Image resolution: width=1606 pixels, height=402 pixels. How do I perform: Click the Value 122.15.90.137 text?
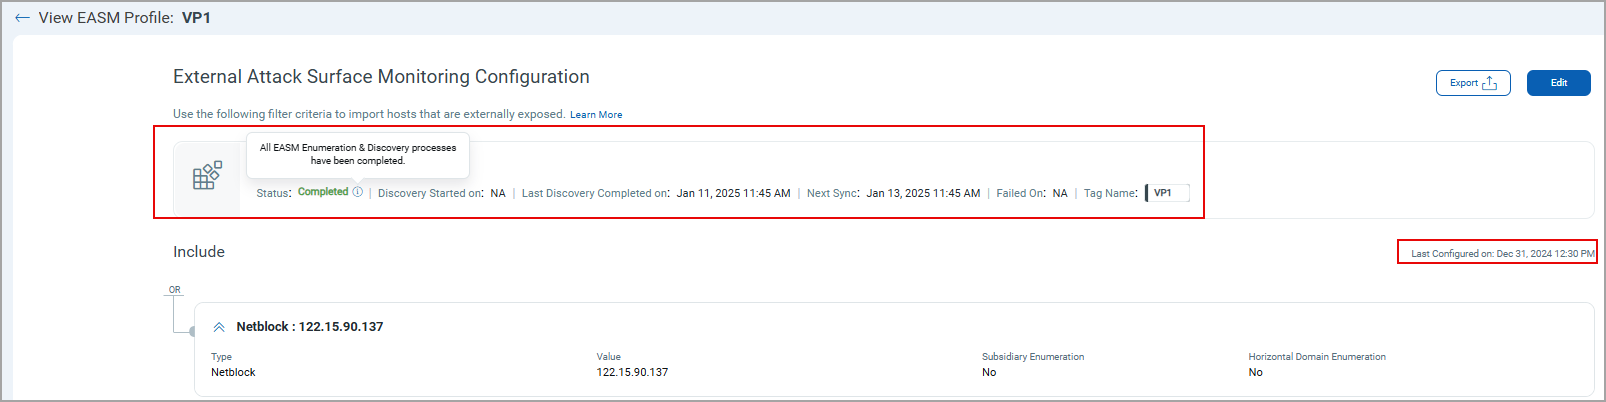[x=632, y=372]
